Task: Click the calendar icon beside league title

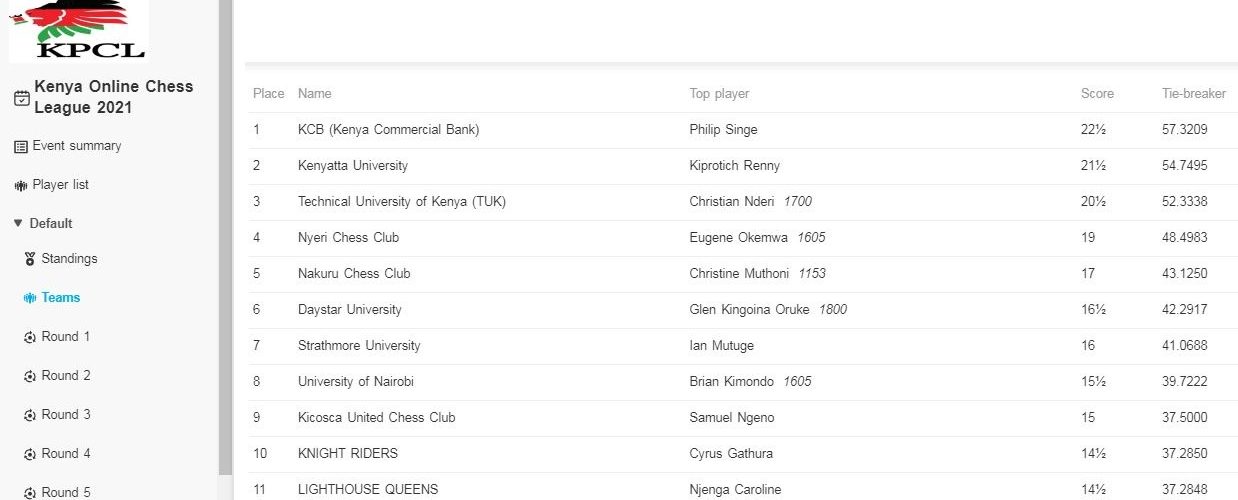Action: [21, 98]
